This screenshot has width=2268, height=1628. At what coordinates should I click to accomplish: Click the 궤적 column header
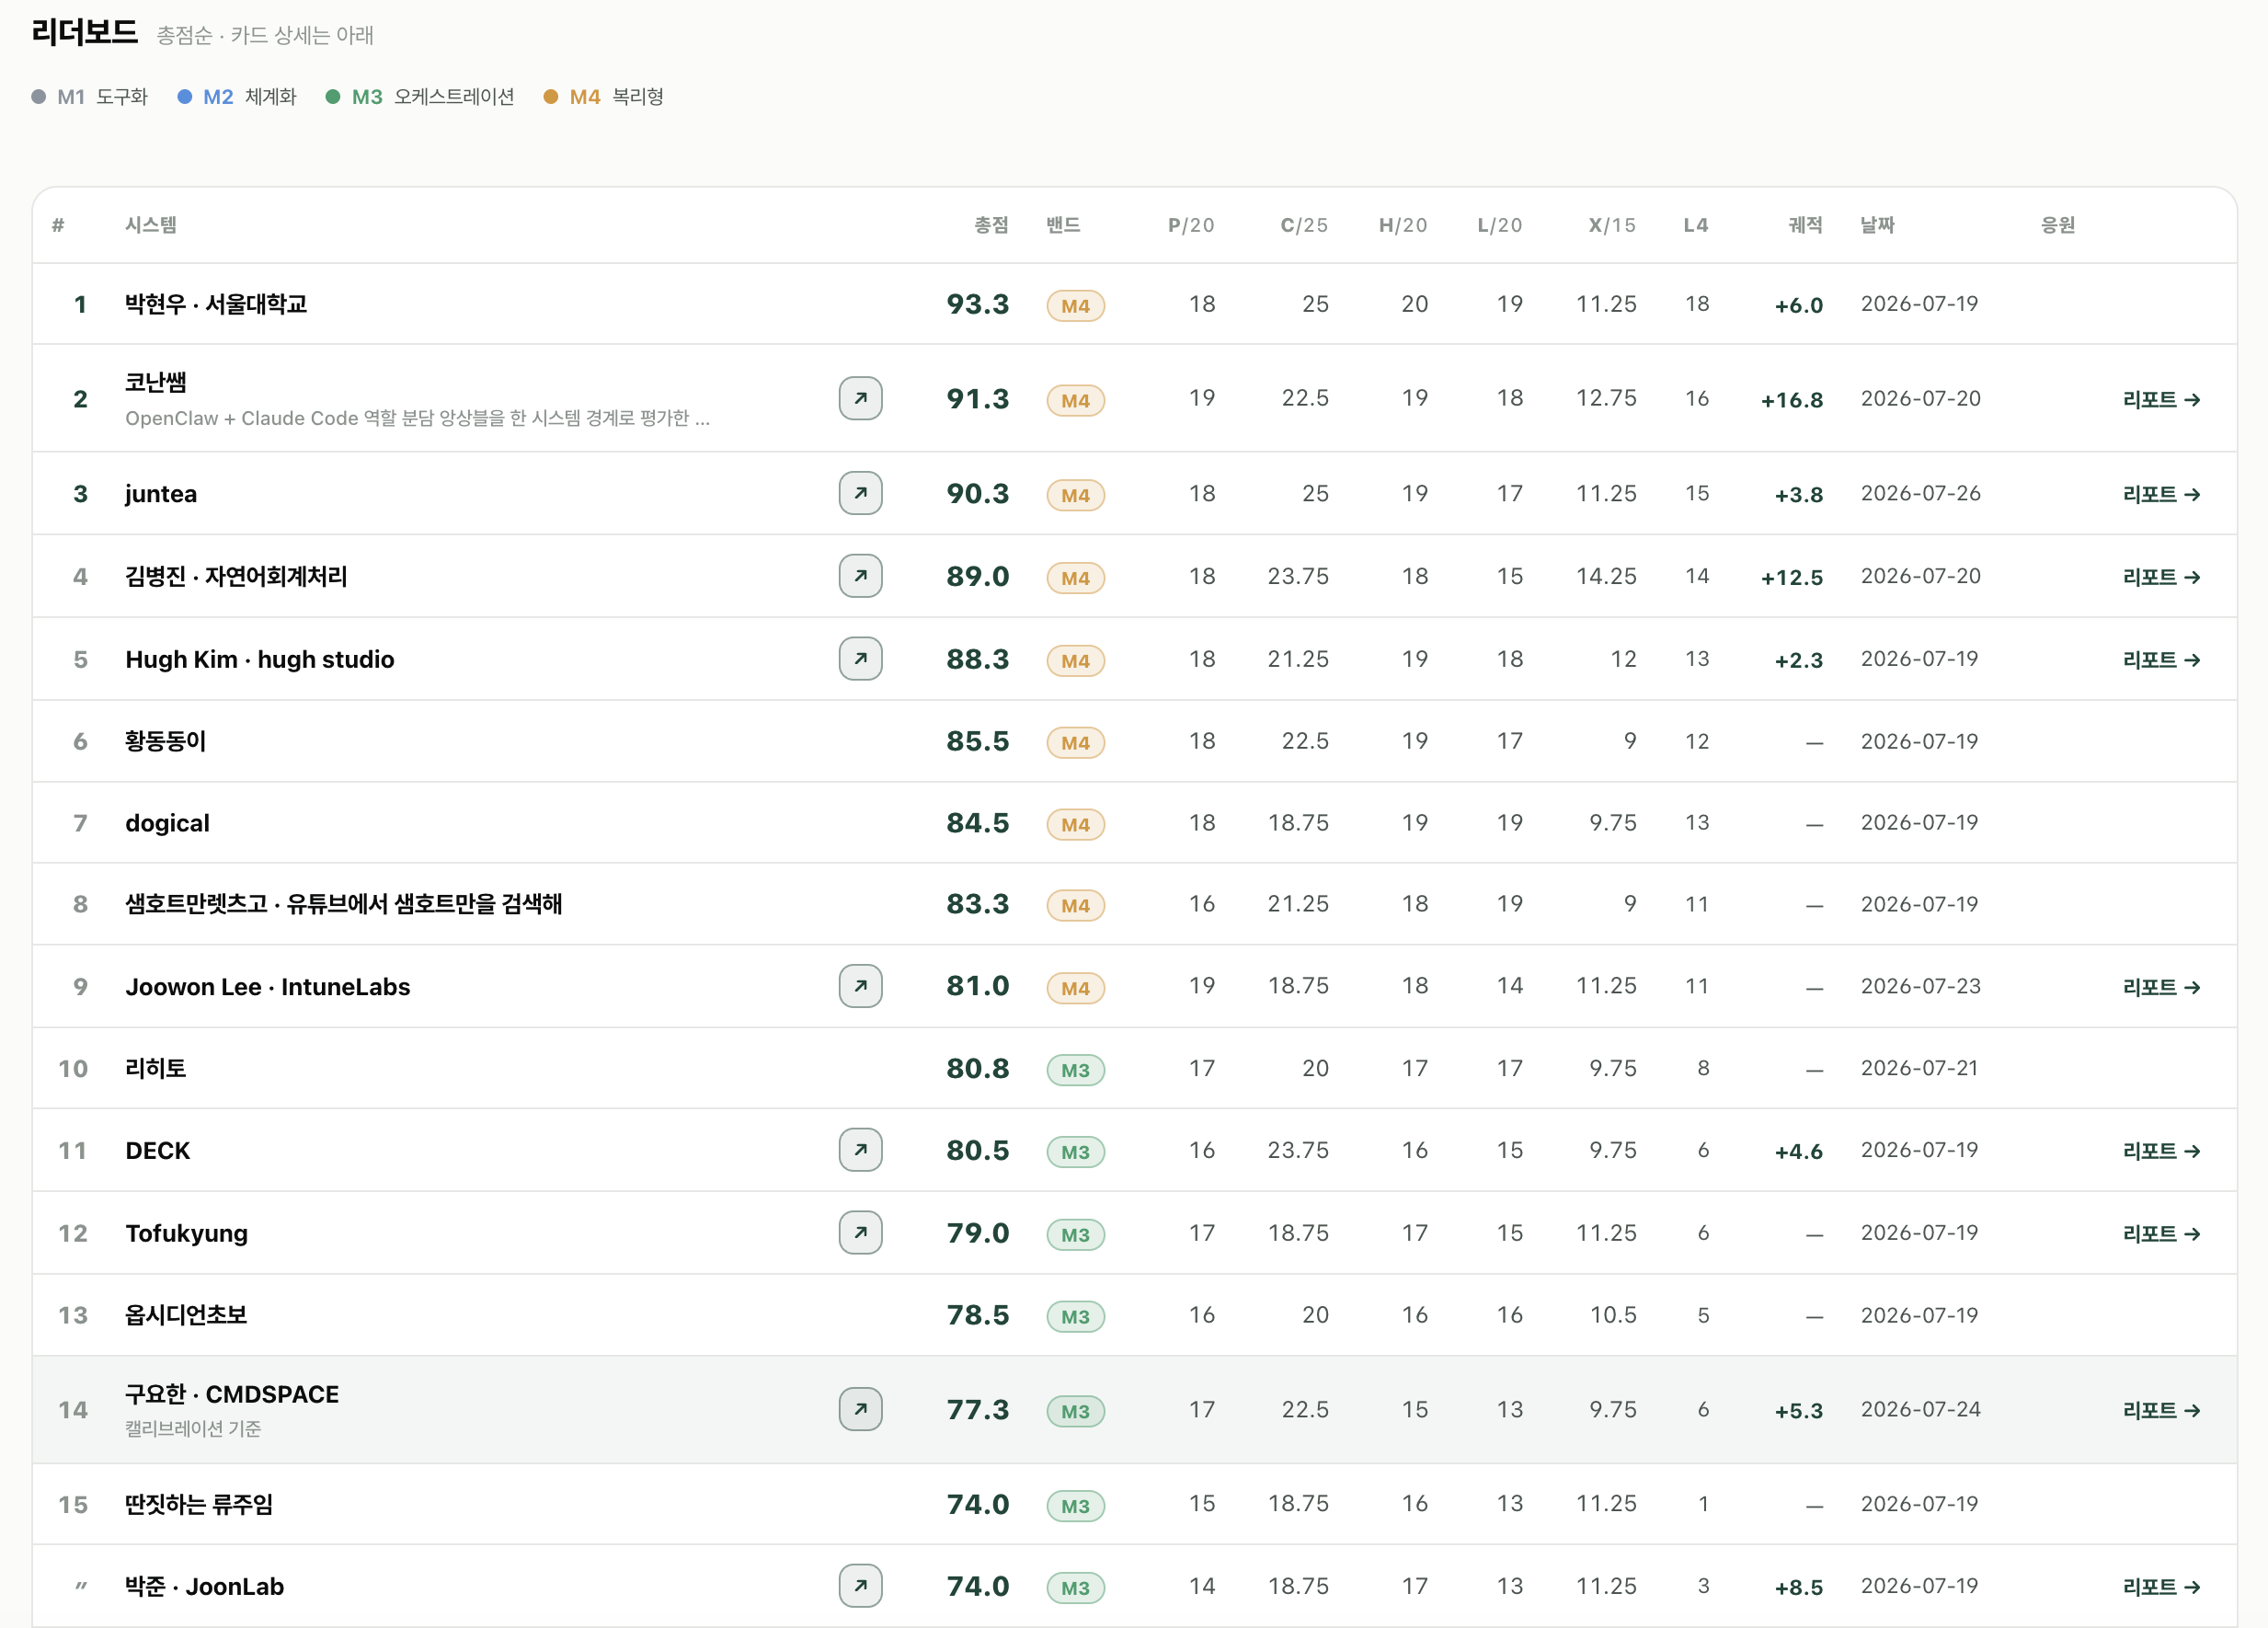point(1805,225)
